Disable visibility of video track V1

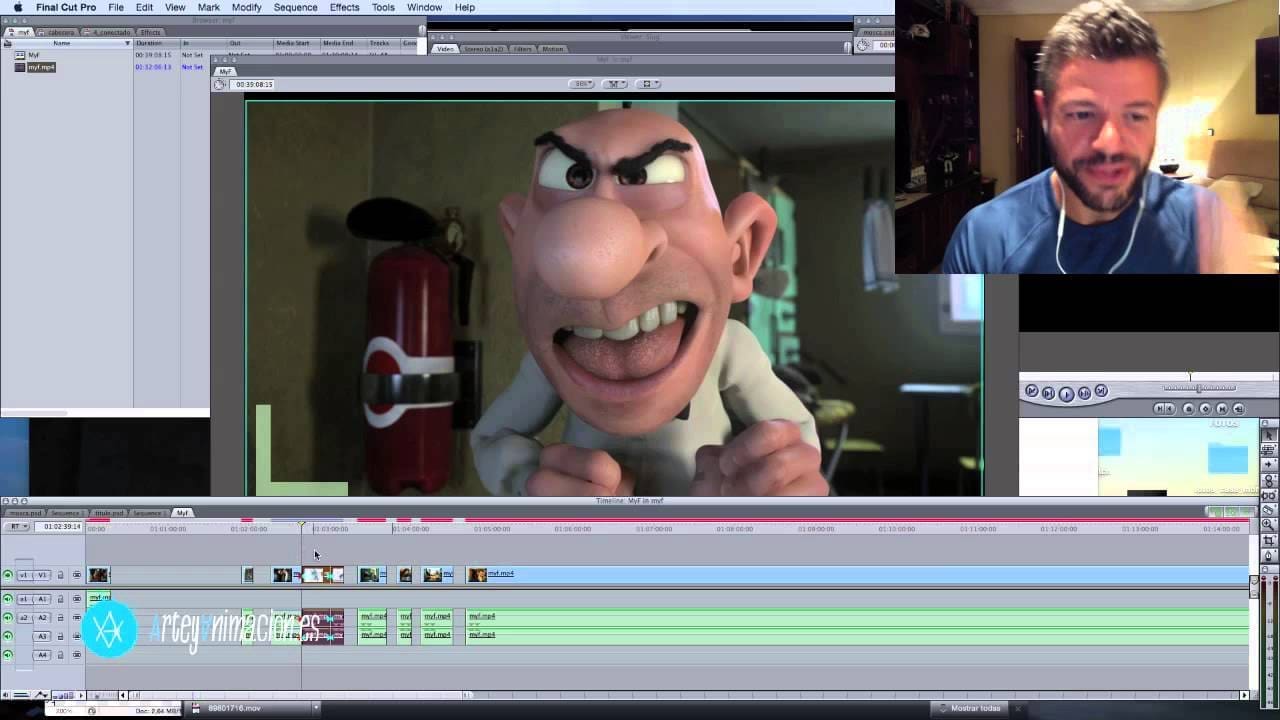(6, 574)
